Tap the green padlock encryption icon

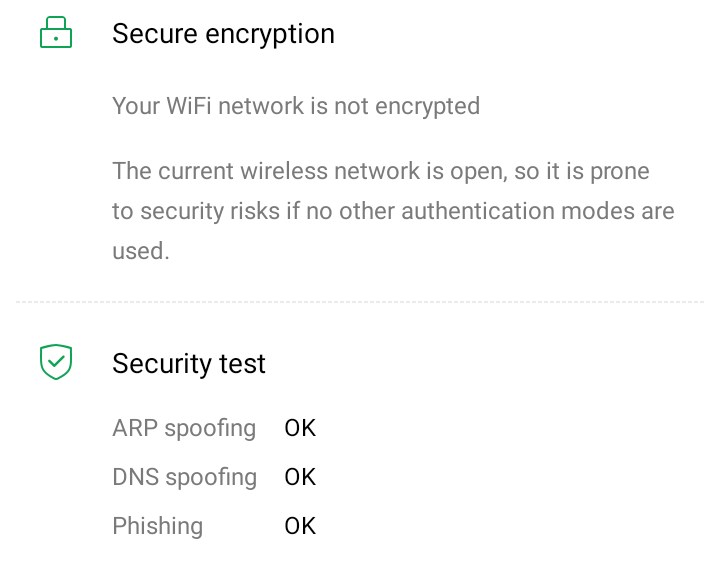[x=56, y=35]
